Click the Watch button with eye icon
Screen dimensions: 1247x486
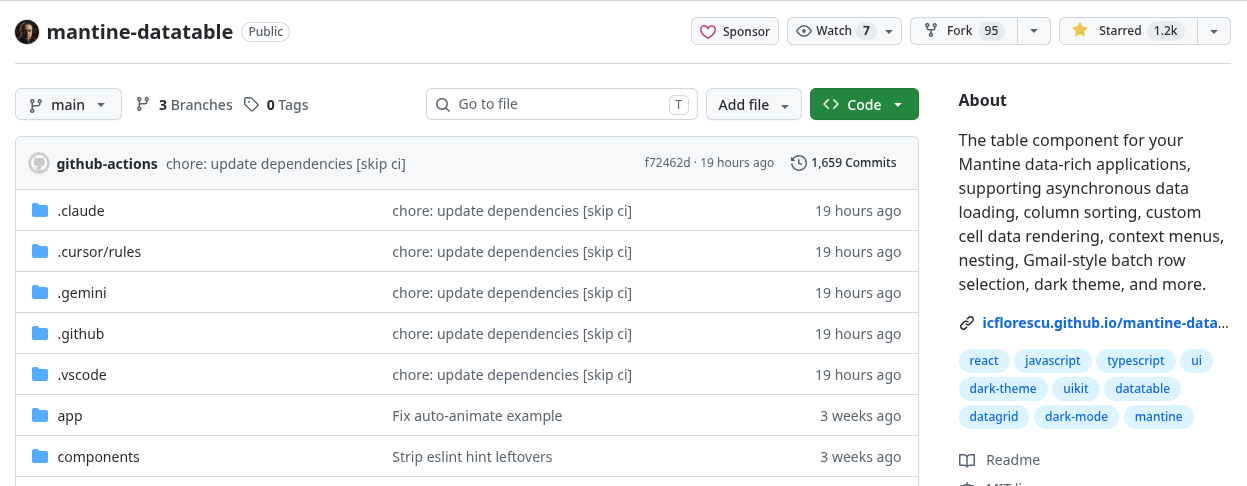pos(832,31)
